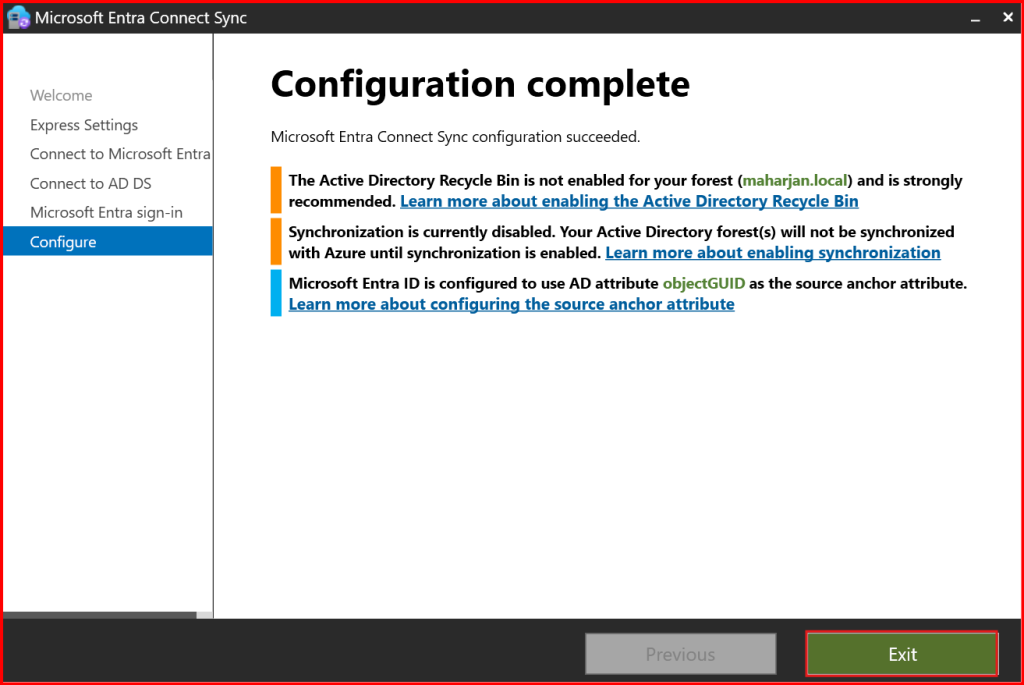Click orange warning bar beside synchronization disabled message

pyautogui.click(x=276, y=241)
